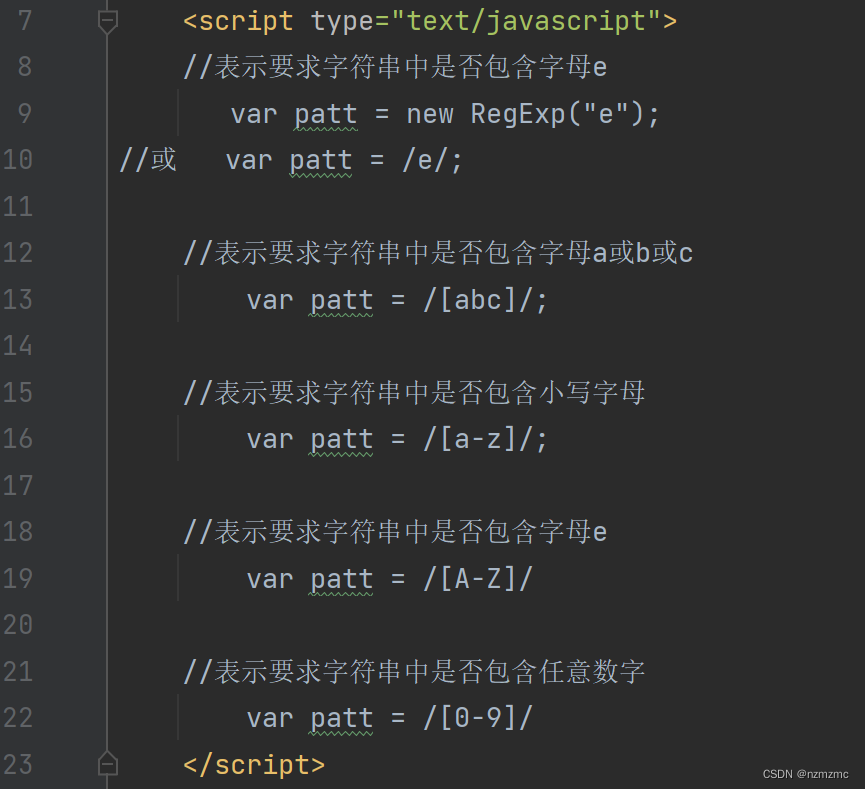This screenshot has height=789, width=865.
Task: Click line number 16 in the gutter
Action: pyautogui.click(x=18, y=439)
